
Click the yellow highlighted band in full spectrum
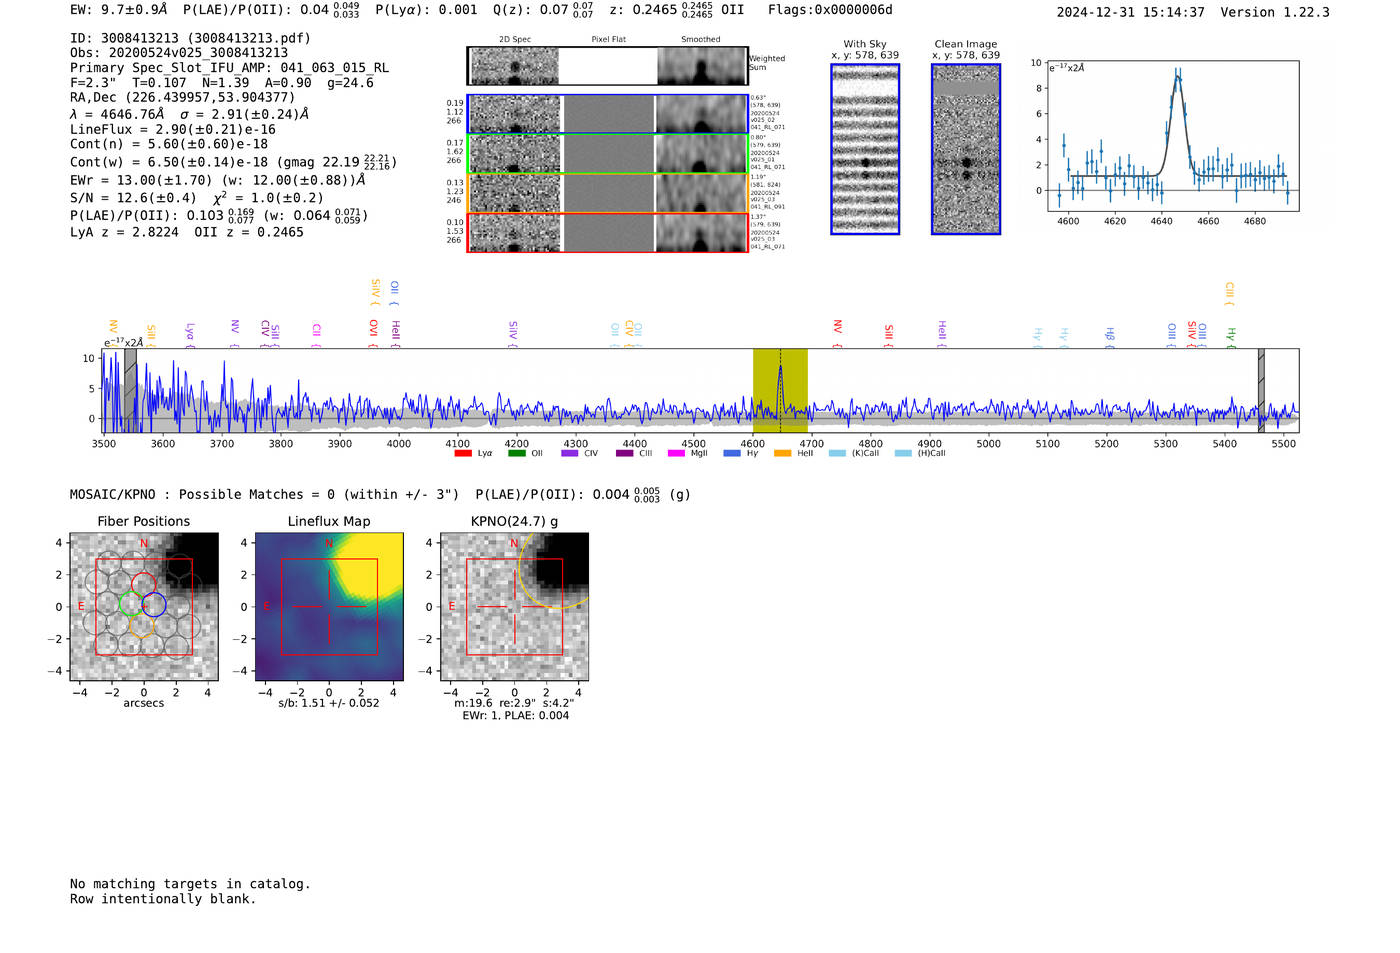tap(780, 390)
